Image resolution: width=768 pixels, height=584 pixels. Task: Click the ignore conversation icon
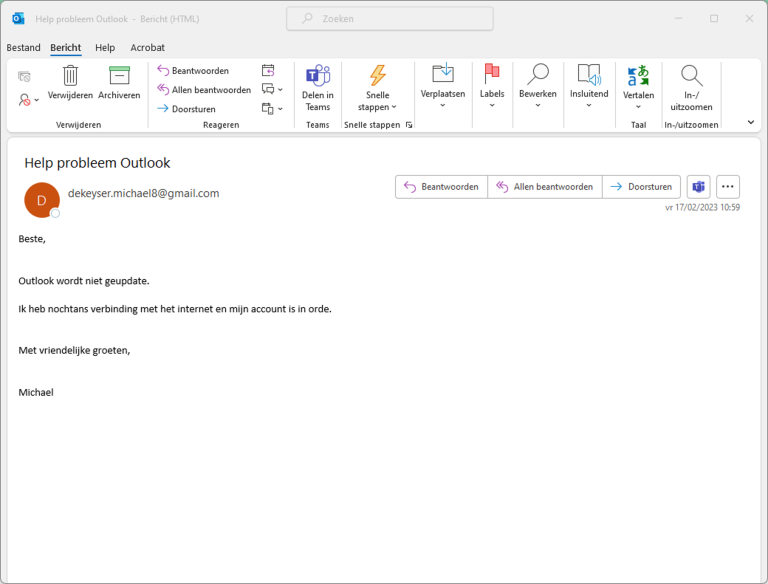pyautogui.click(x=24, y=76)
